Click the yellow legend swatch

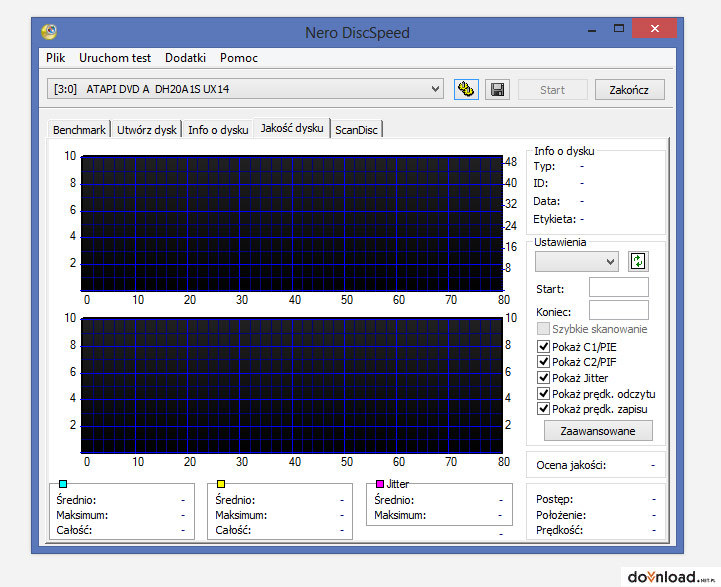pos(221,484)
